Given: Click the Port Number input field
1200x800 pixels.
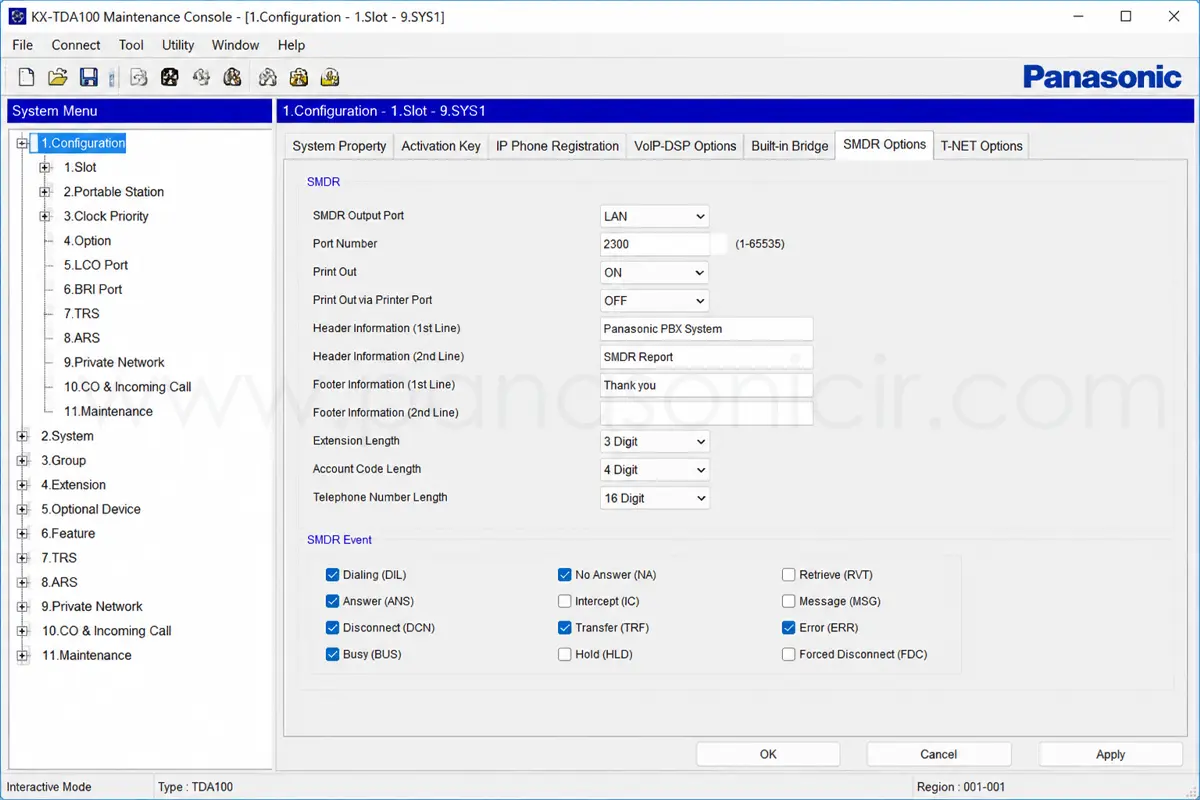Looking at the screenshot, I should (x=664, y=244).
